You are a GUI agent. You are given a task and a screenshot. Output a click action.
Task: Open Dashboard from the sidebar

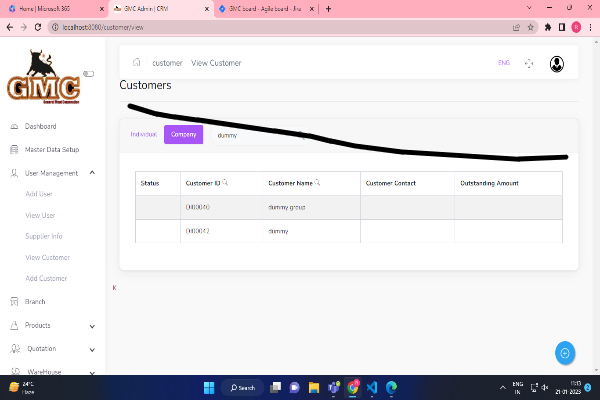(x=40, y=127)
